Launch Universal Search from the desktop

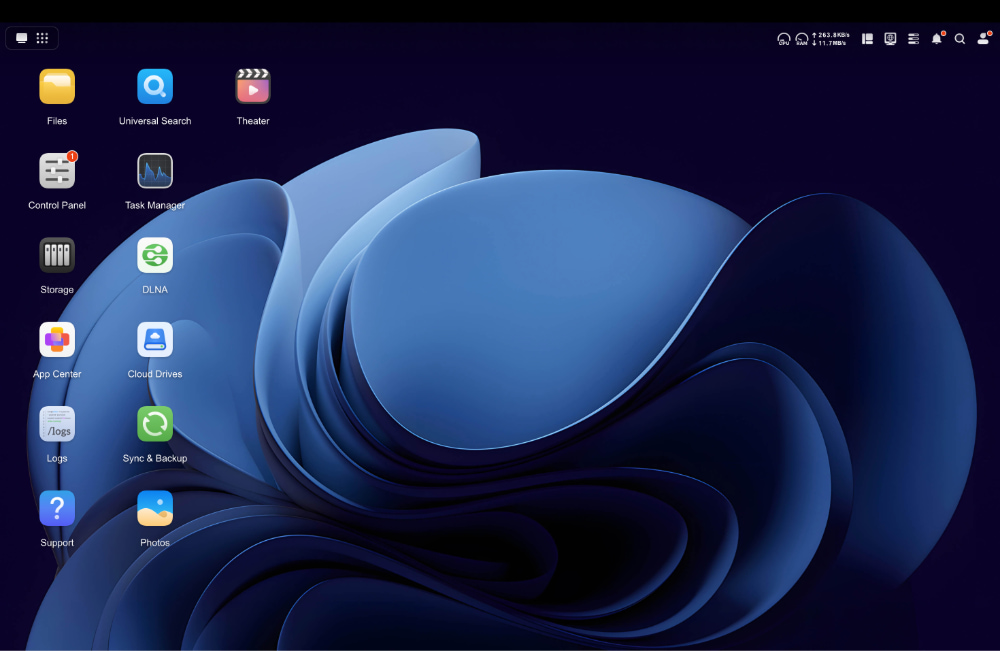tap(155, 87)
